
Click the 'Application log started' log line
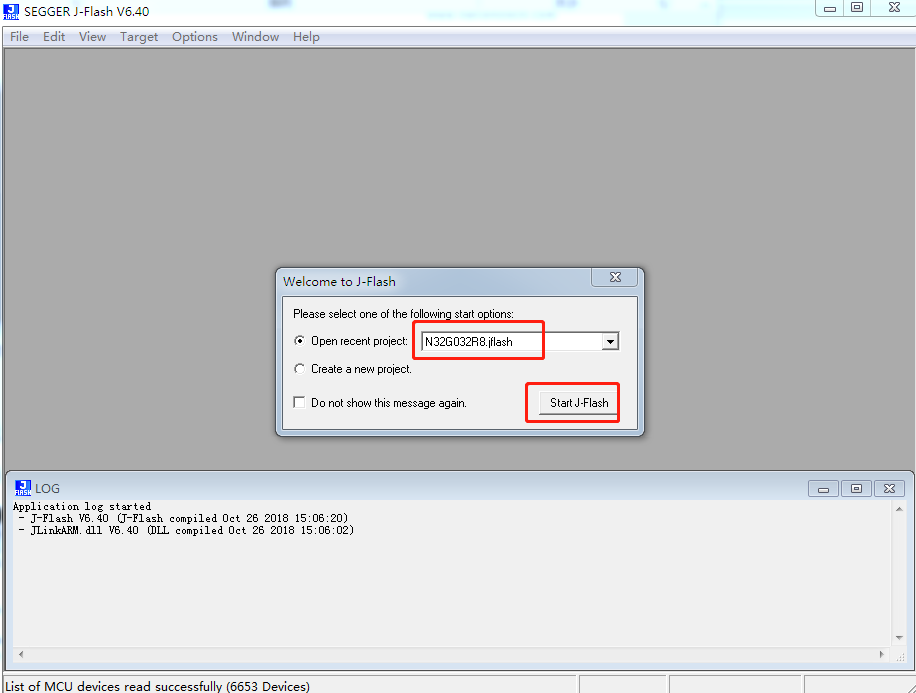pyautogui.click(x=82, y=507)
